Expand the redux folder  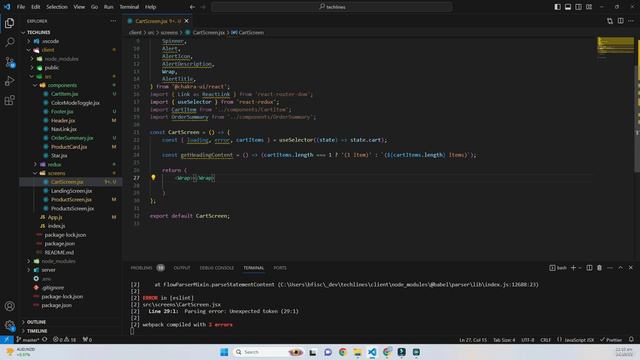tap(54, 164)
